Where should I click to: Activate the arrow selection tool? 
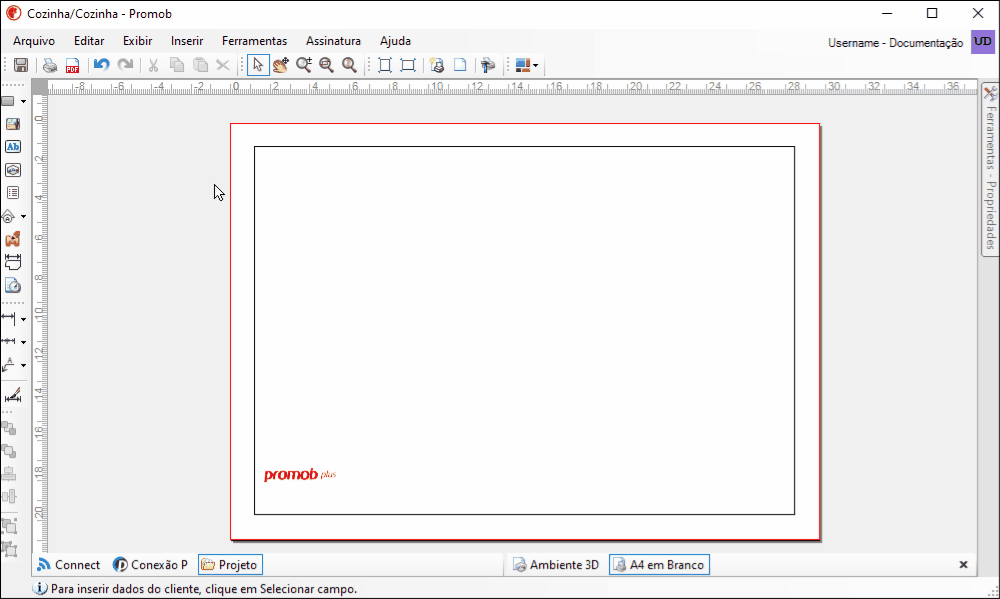coord(258,65)
